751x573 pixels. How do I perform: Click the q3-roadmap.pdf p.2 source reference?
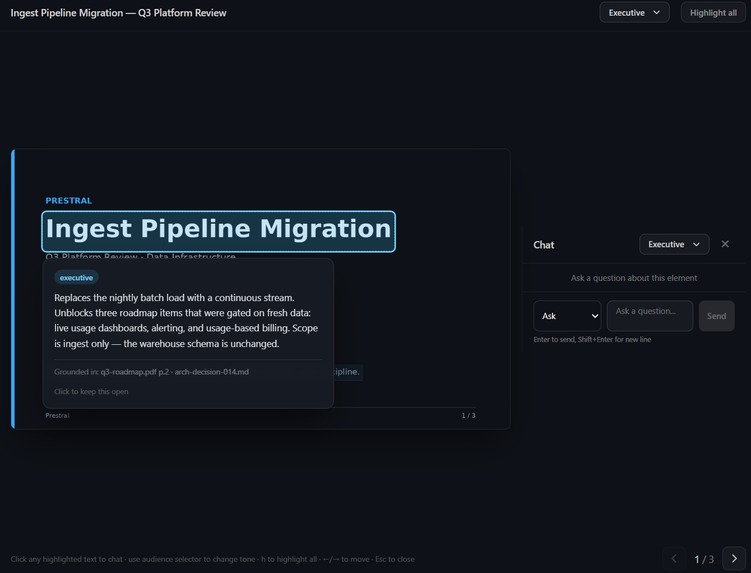(135, 372)
